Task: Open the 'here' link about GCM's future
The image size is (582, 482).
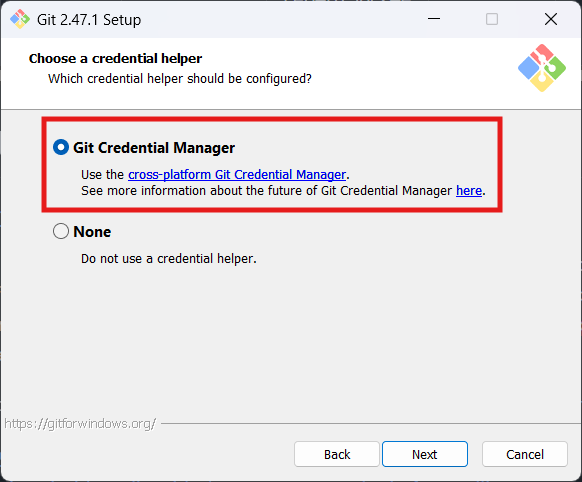Action: coord(469,190)
